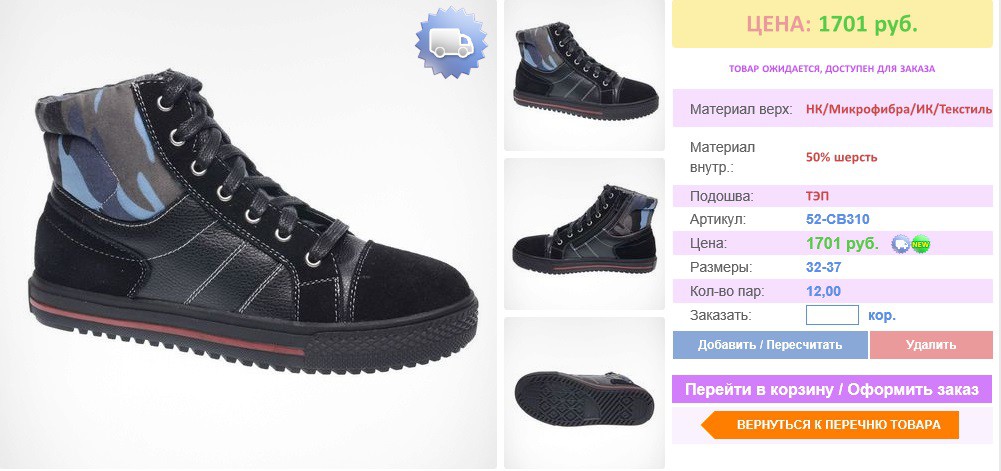Click the 50% шерсть lining value
Viewport: 1001px width, 471px height.
point(841,157)
